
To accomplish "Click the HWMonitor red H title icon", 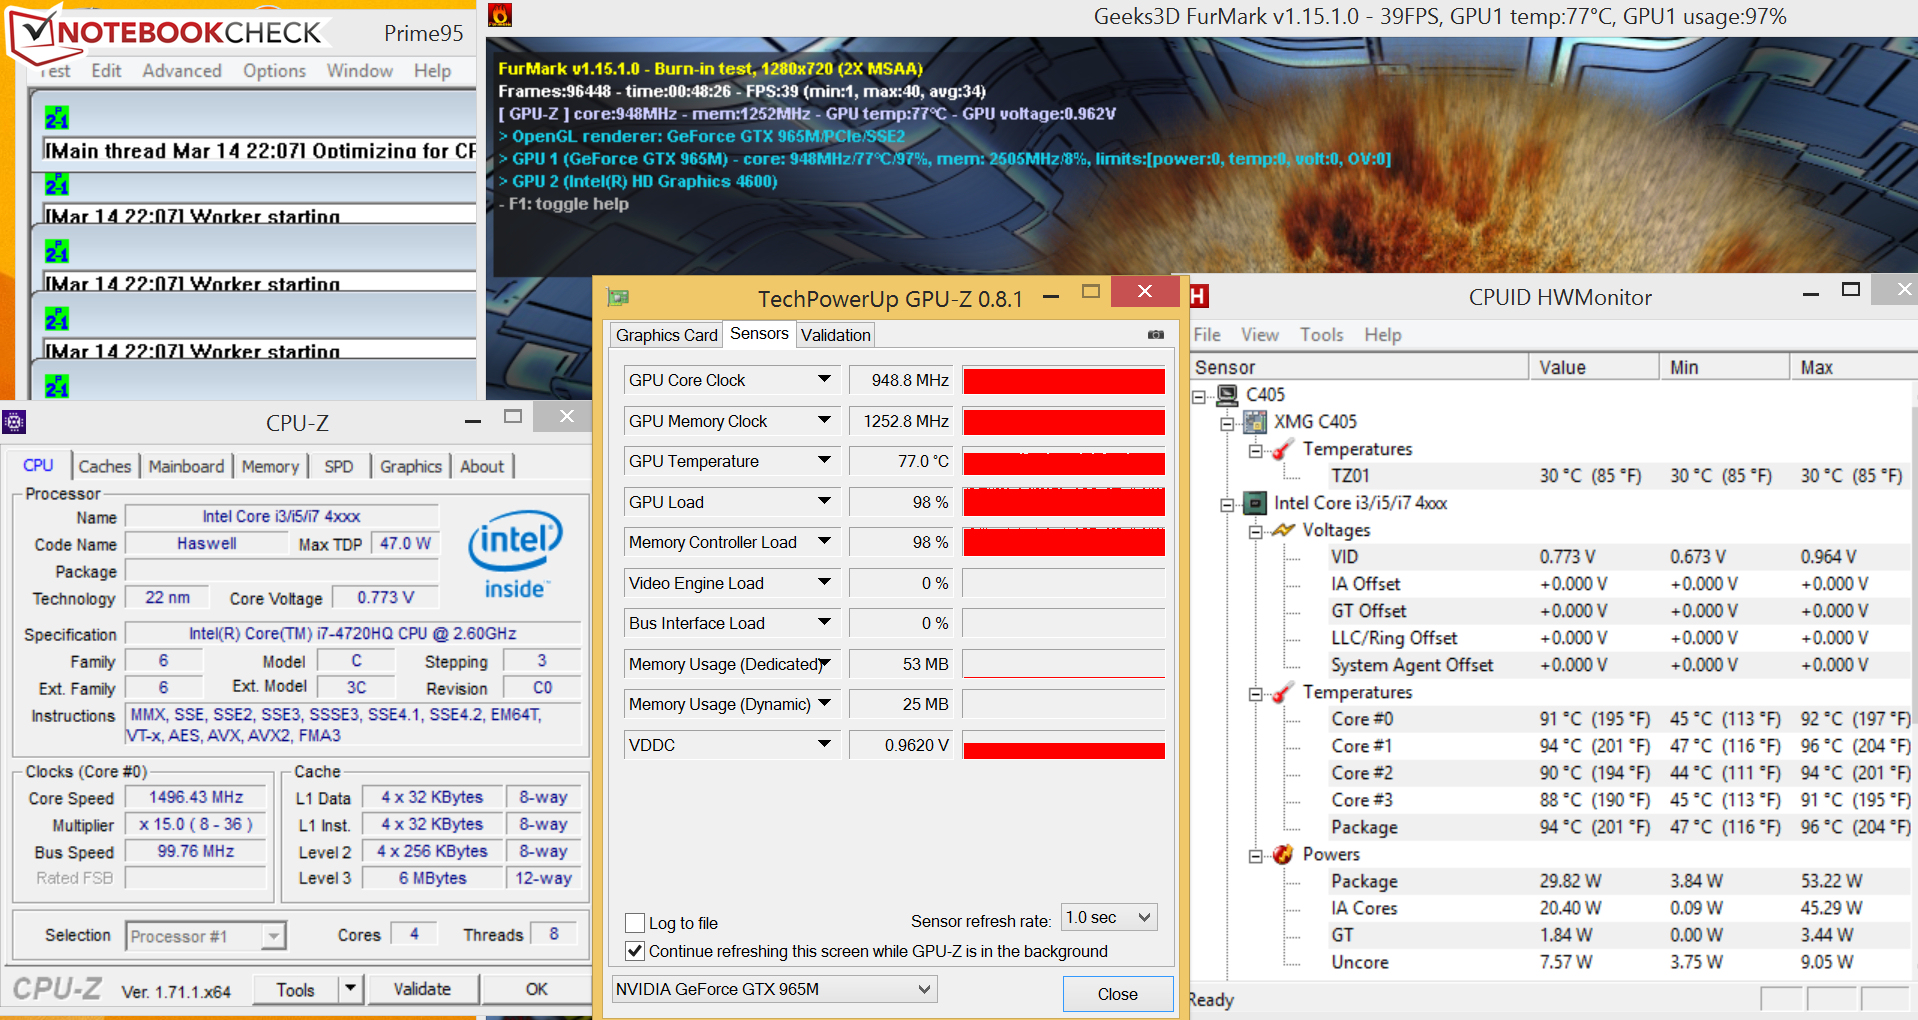I will 1199,296.
